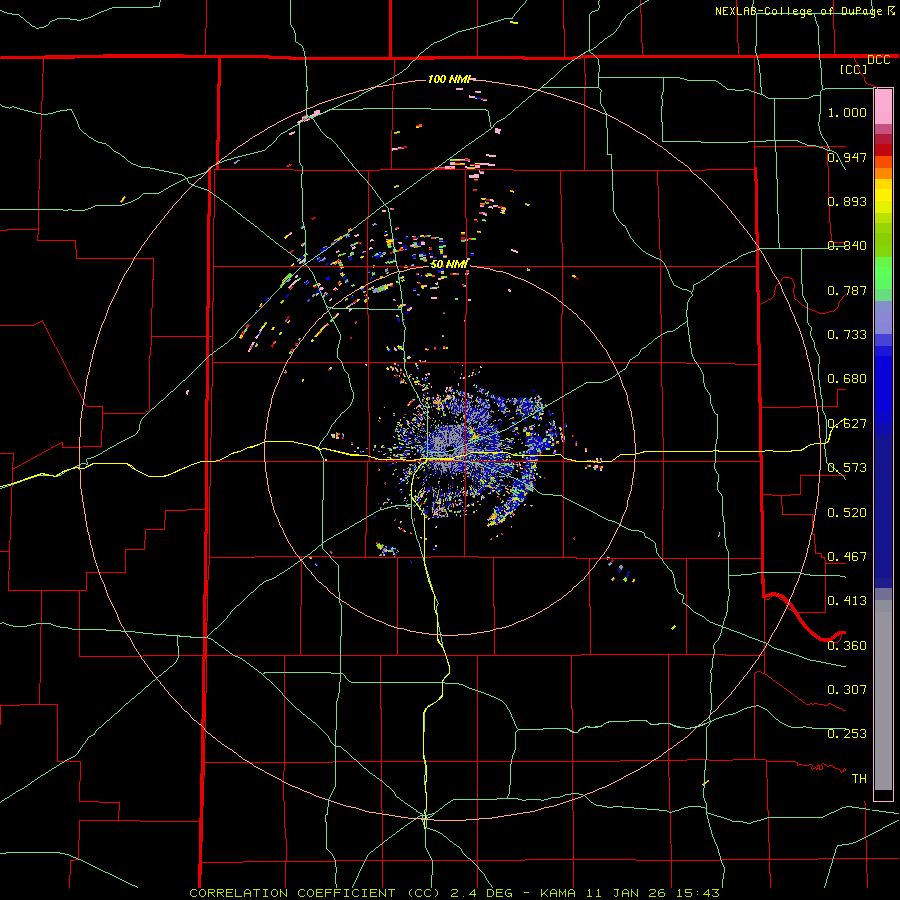Click the 0.573 legend value

tap(847, 468)
